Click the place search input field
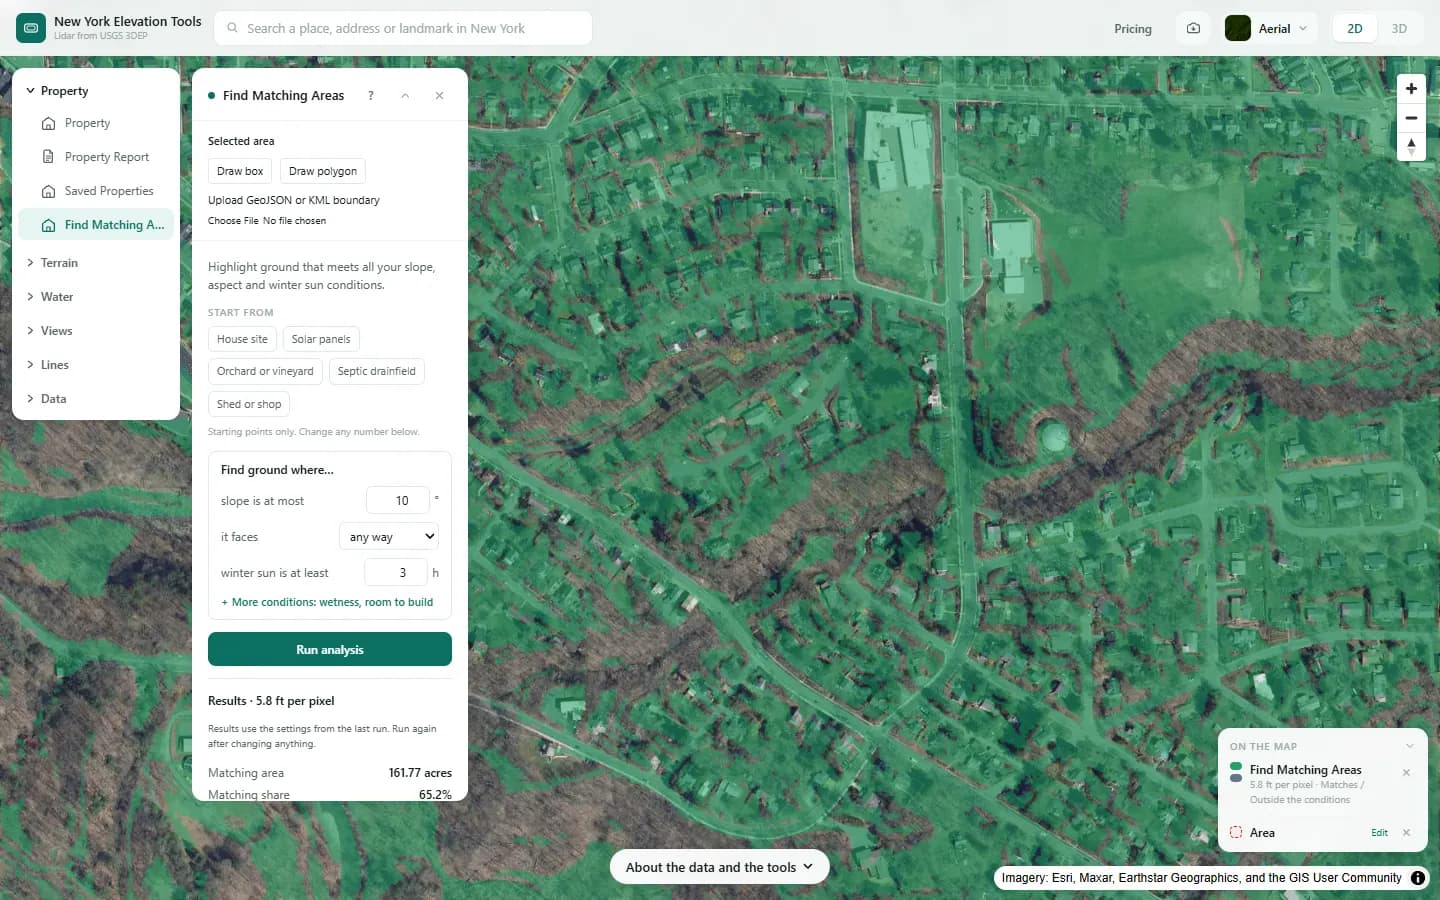This screenshot has height=900, width=1440. [x=403, y=28]
